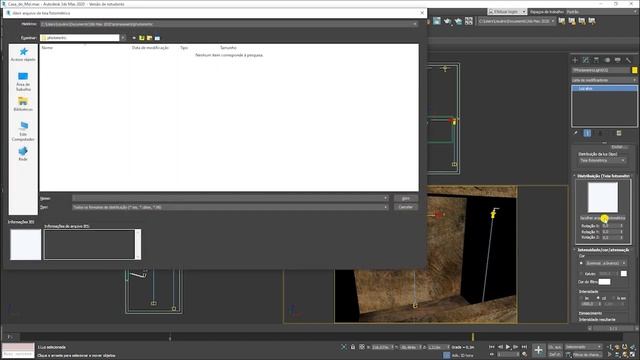640x360 pixels.
Task: Click the filter color swatch
Action: click(x=604, y=282)
